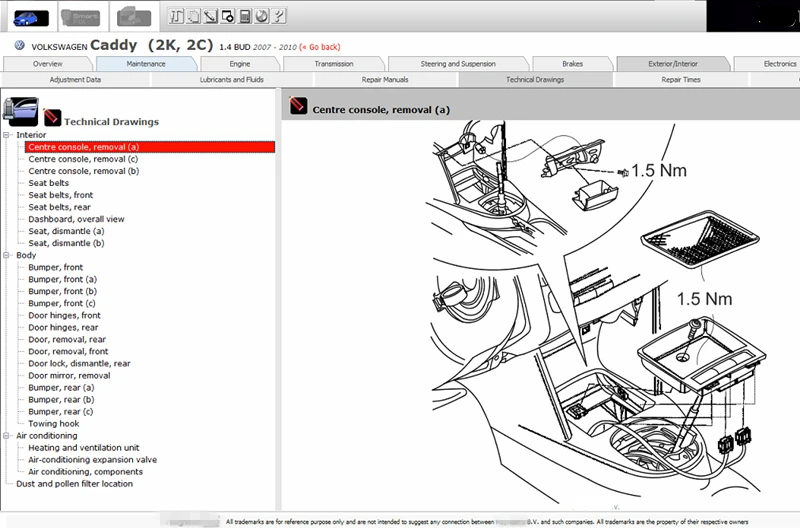Collapse the Body tree node
Screen dimensions: 800x528
click(7, 255)
